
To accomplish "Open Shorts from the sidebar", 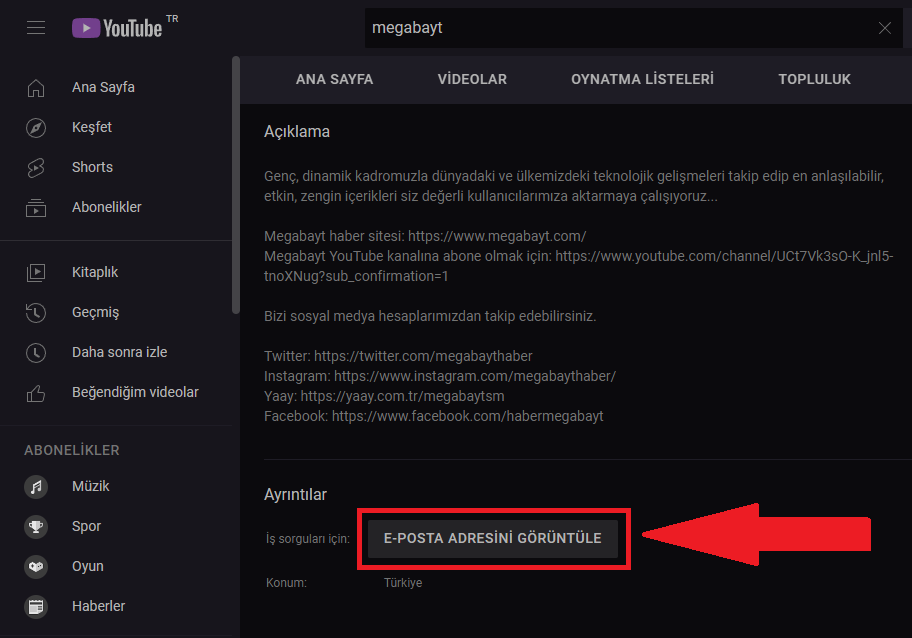I will coord(36,168).
